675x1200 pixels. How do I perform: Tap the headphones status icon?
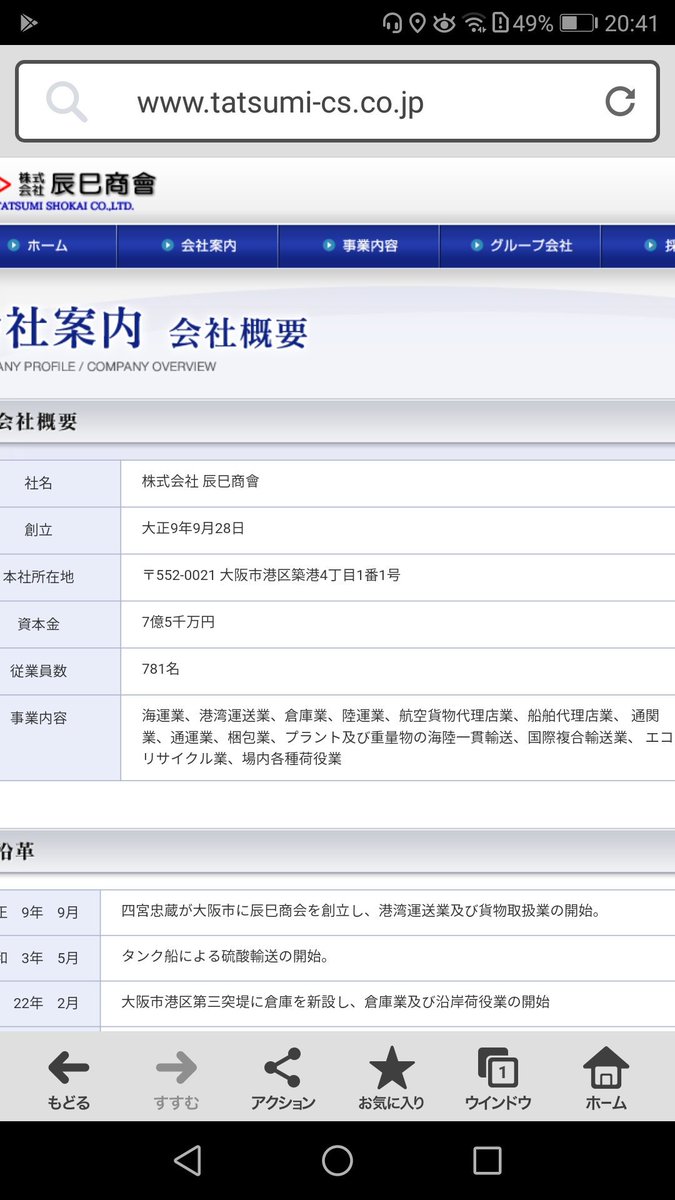pyautogui.click(x=392, y=22)
